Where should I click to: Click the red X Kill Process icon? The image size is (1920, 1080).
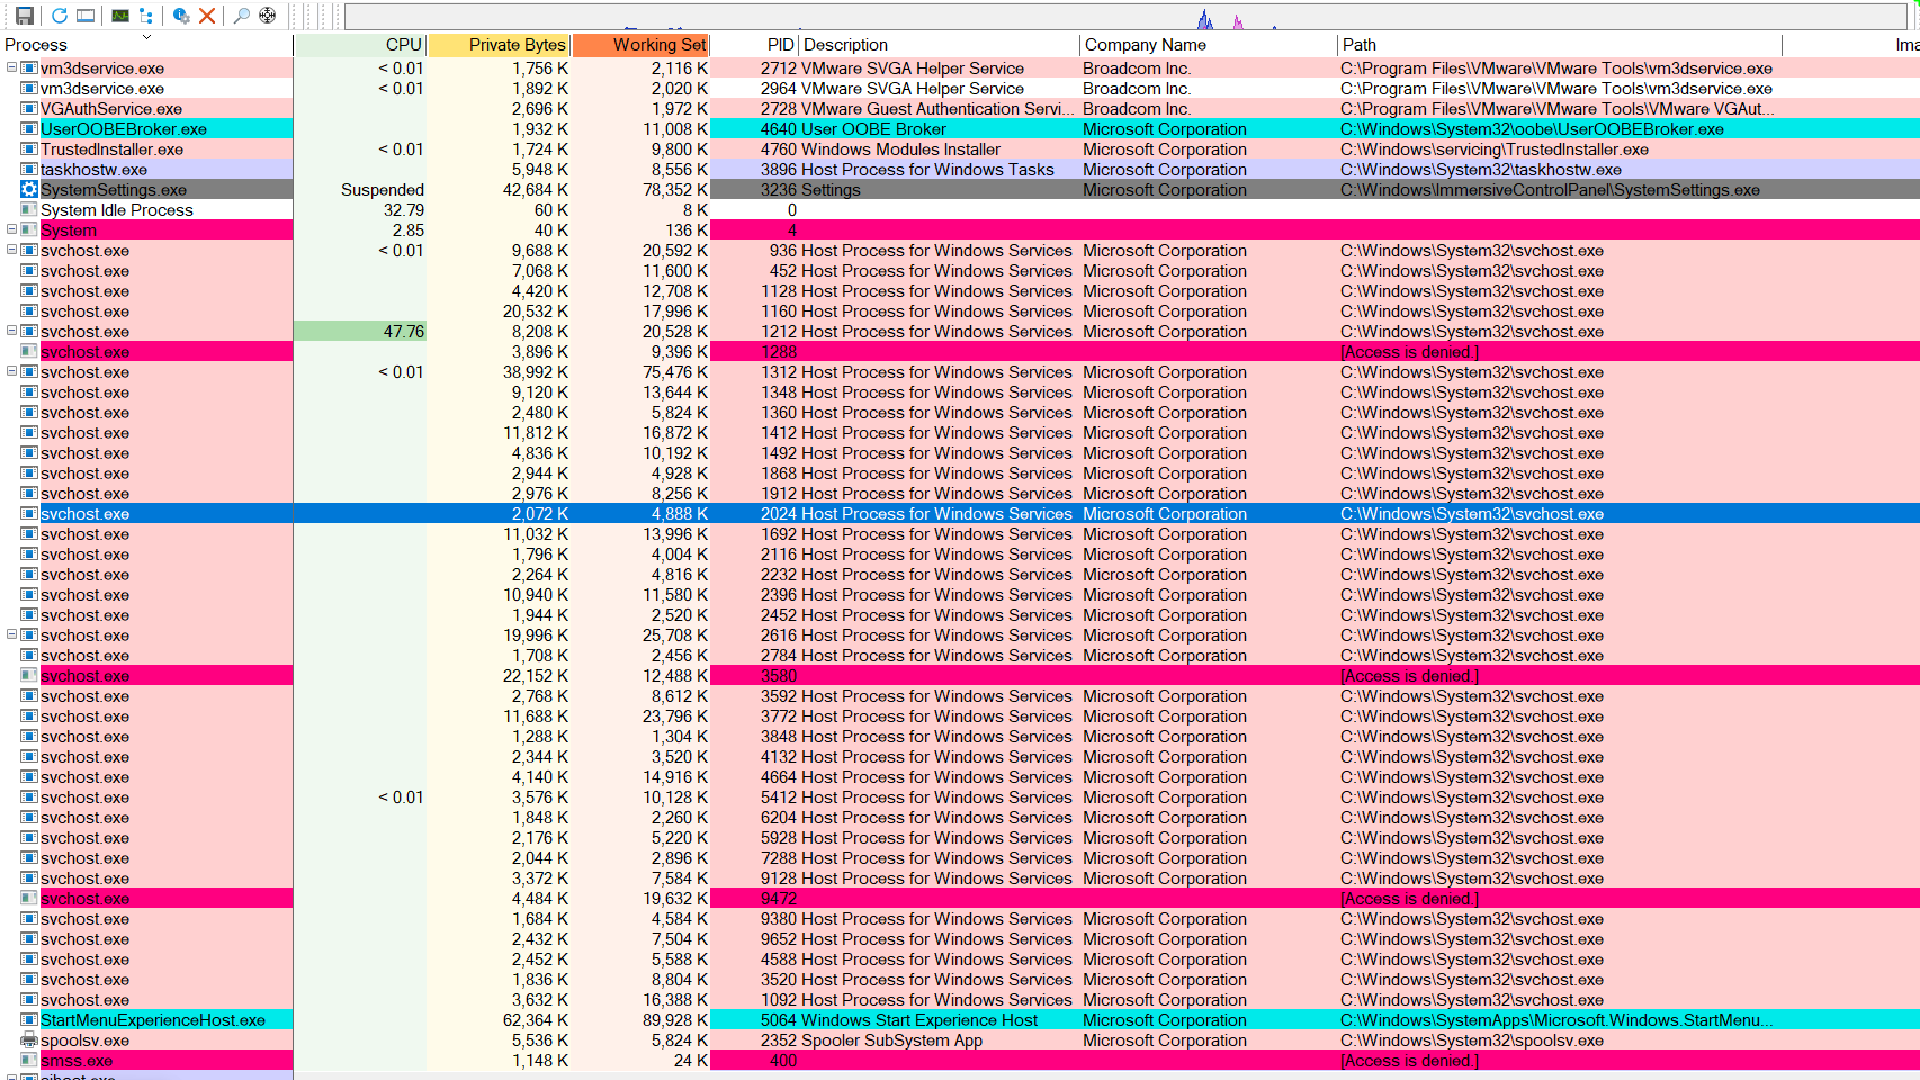(207, 15)
